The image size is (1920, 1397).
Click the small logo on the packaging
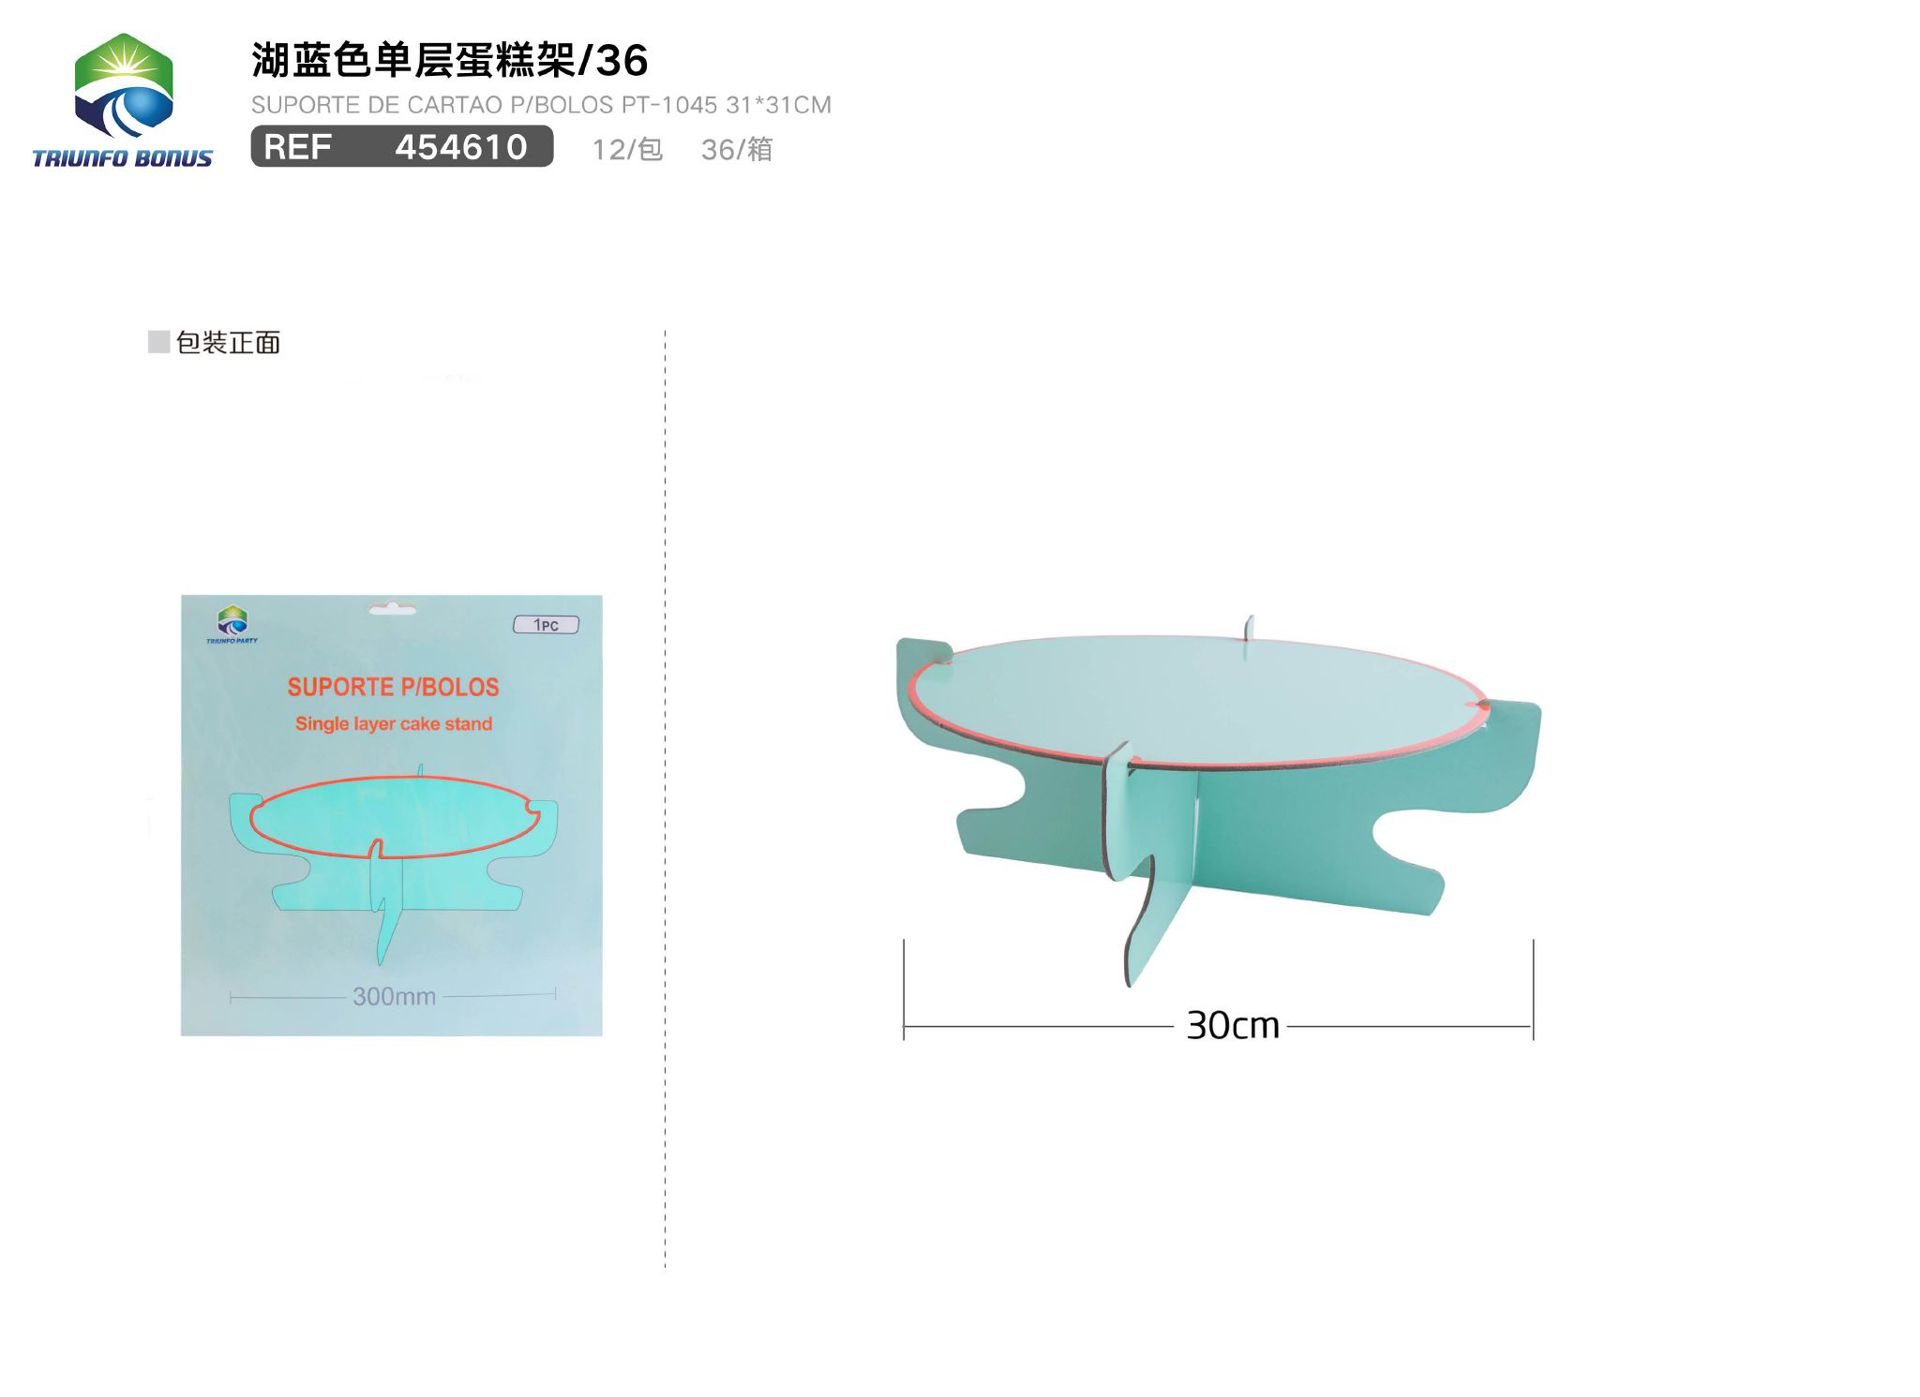(x=232, y=624)
